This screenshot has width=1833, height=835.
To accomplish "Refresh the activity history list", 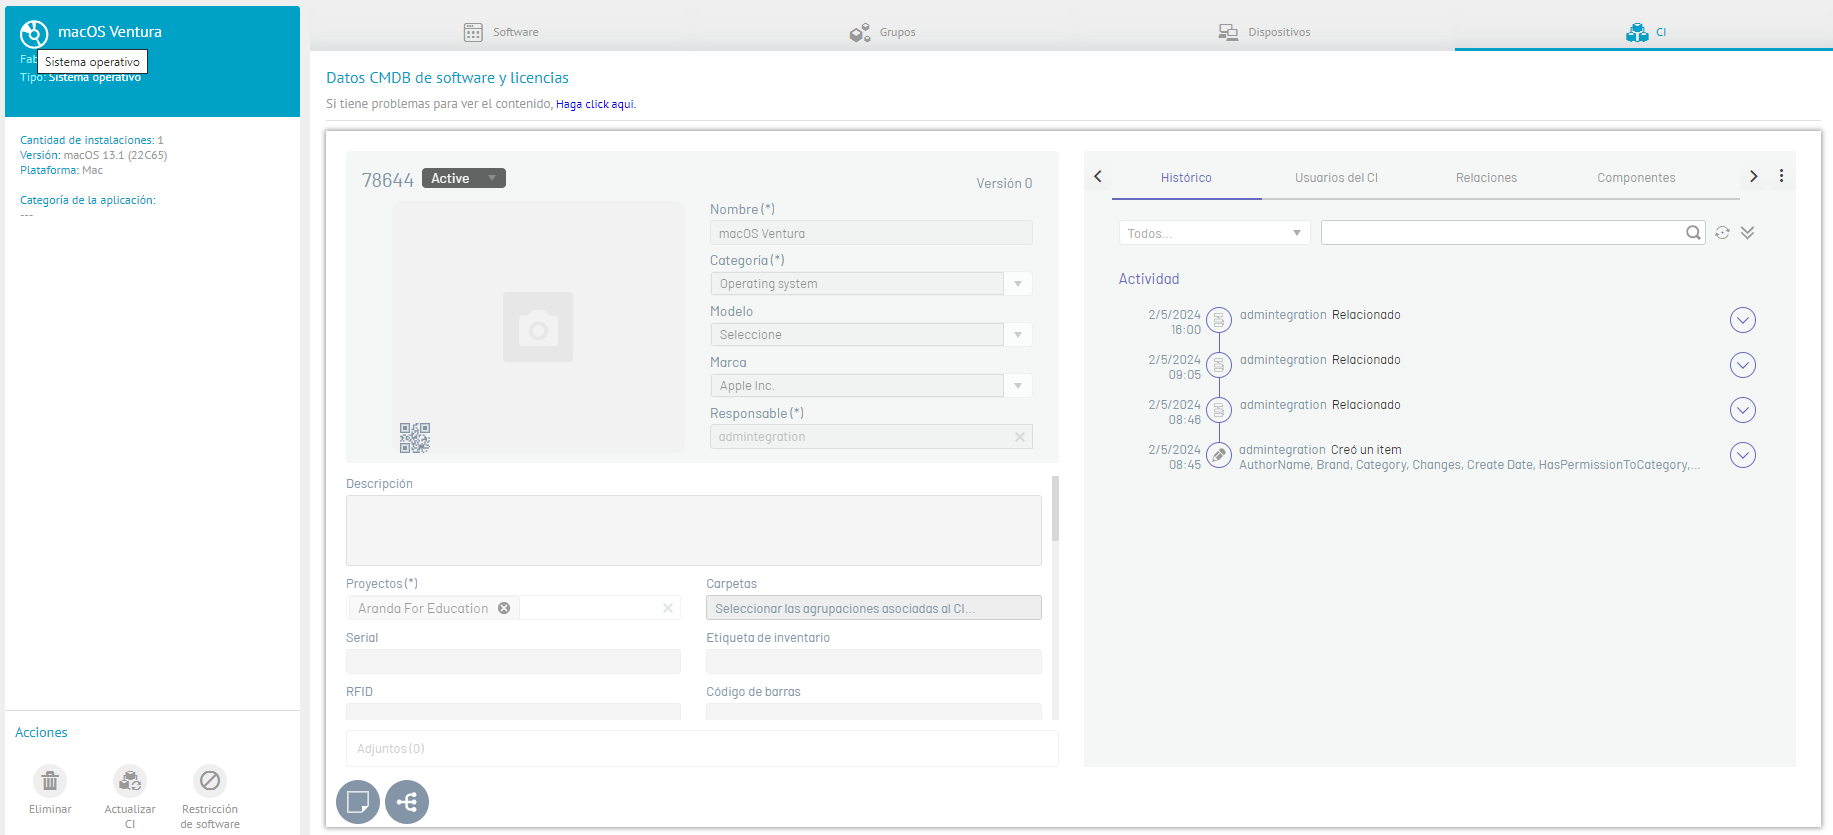I will tap(1722, 233).
